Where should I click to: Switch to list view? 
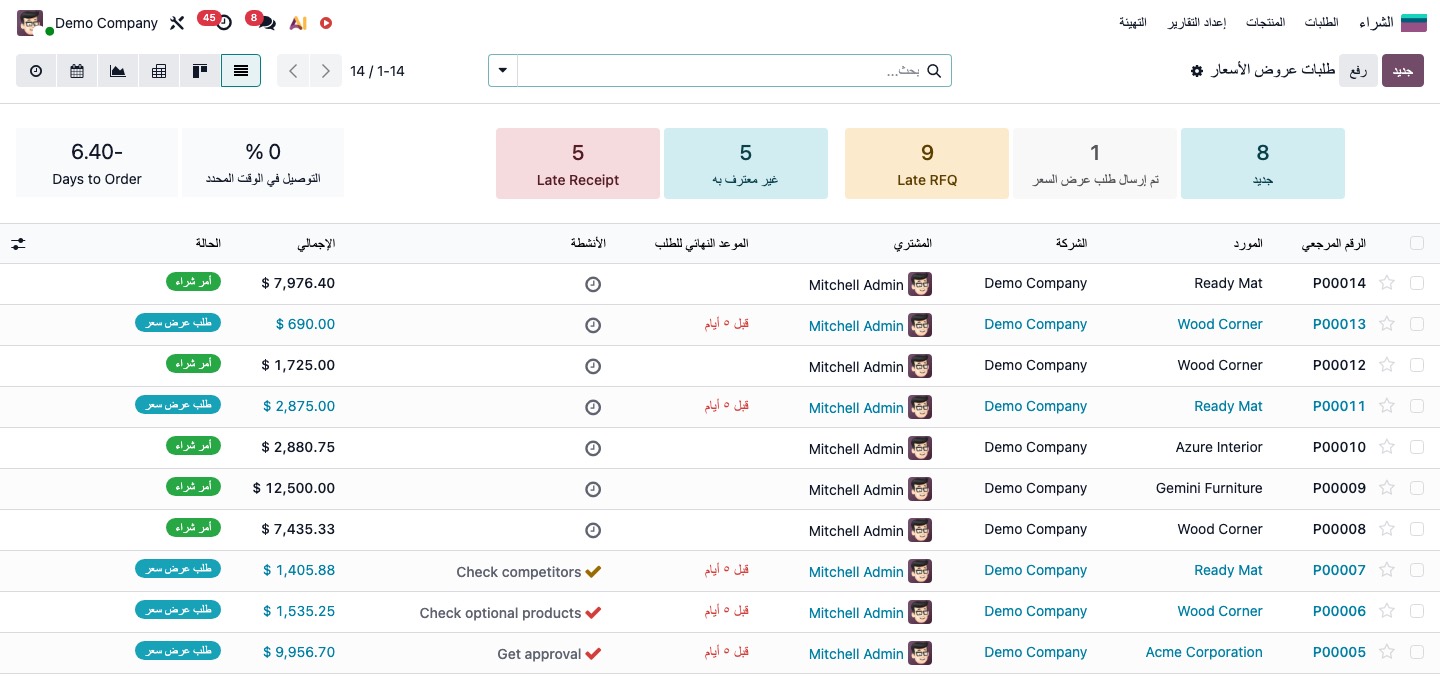241,71
